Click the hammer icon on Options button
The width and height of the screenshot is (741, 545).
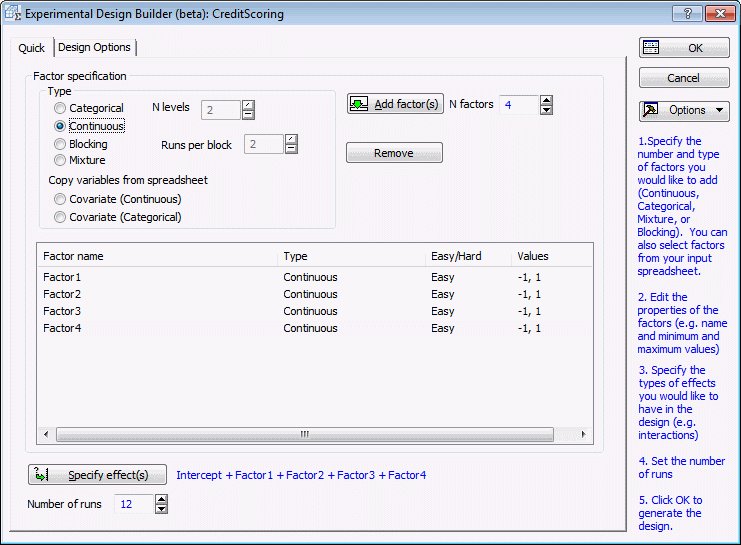(x=651, y=110)
